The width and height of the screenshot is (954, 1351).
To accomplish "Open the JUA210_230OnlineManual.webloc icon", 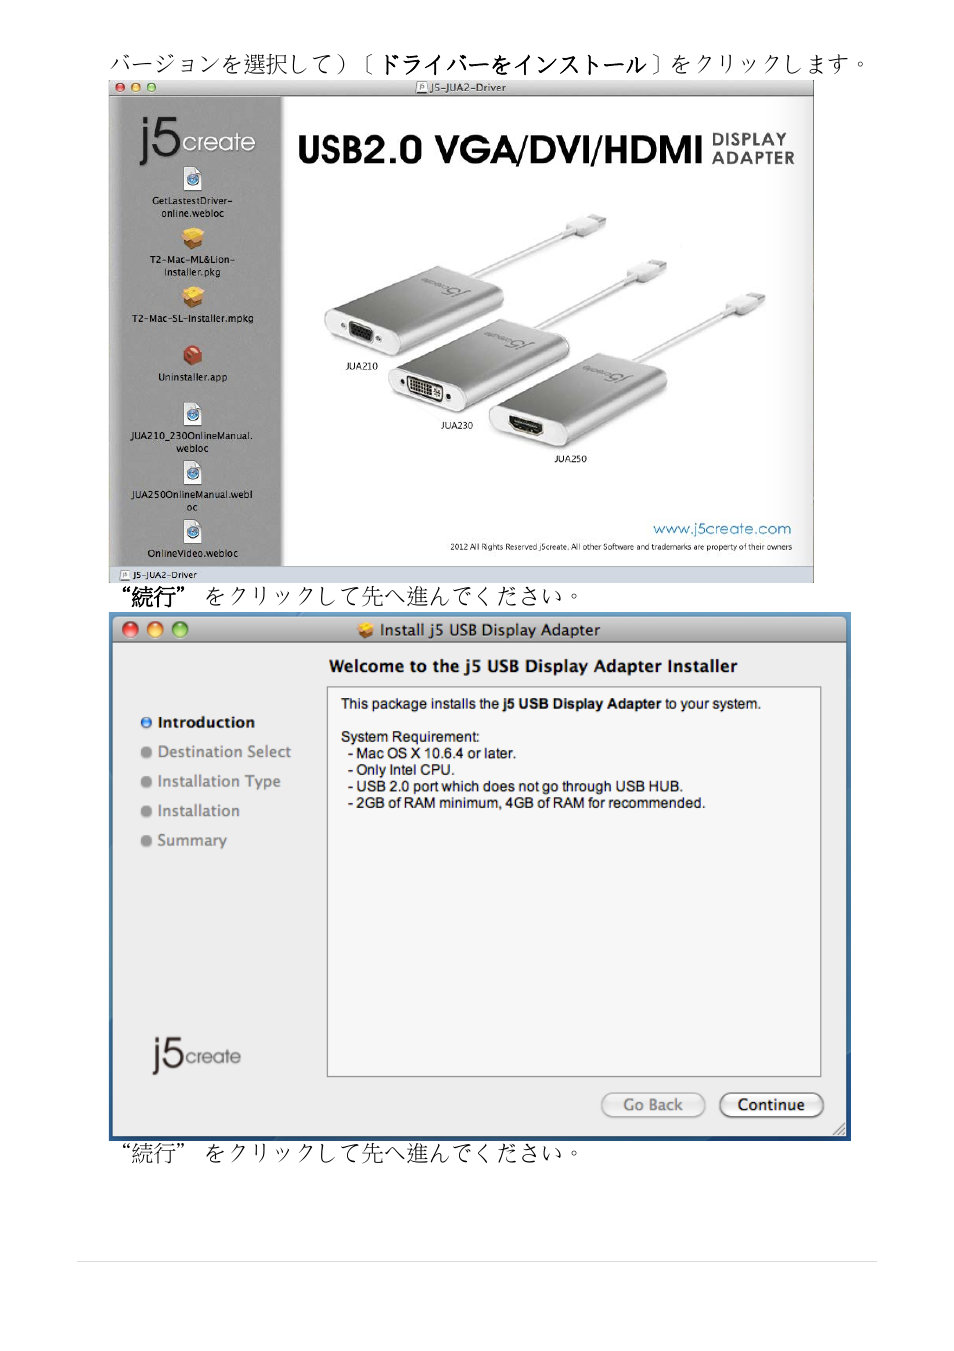I will tap(193, 414).
